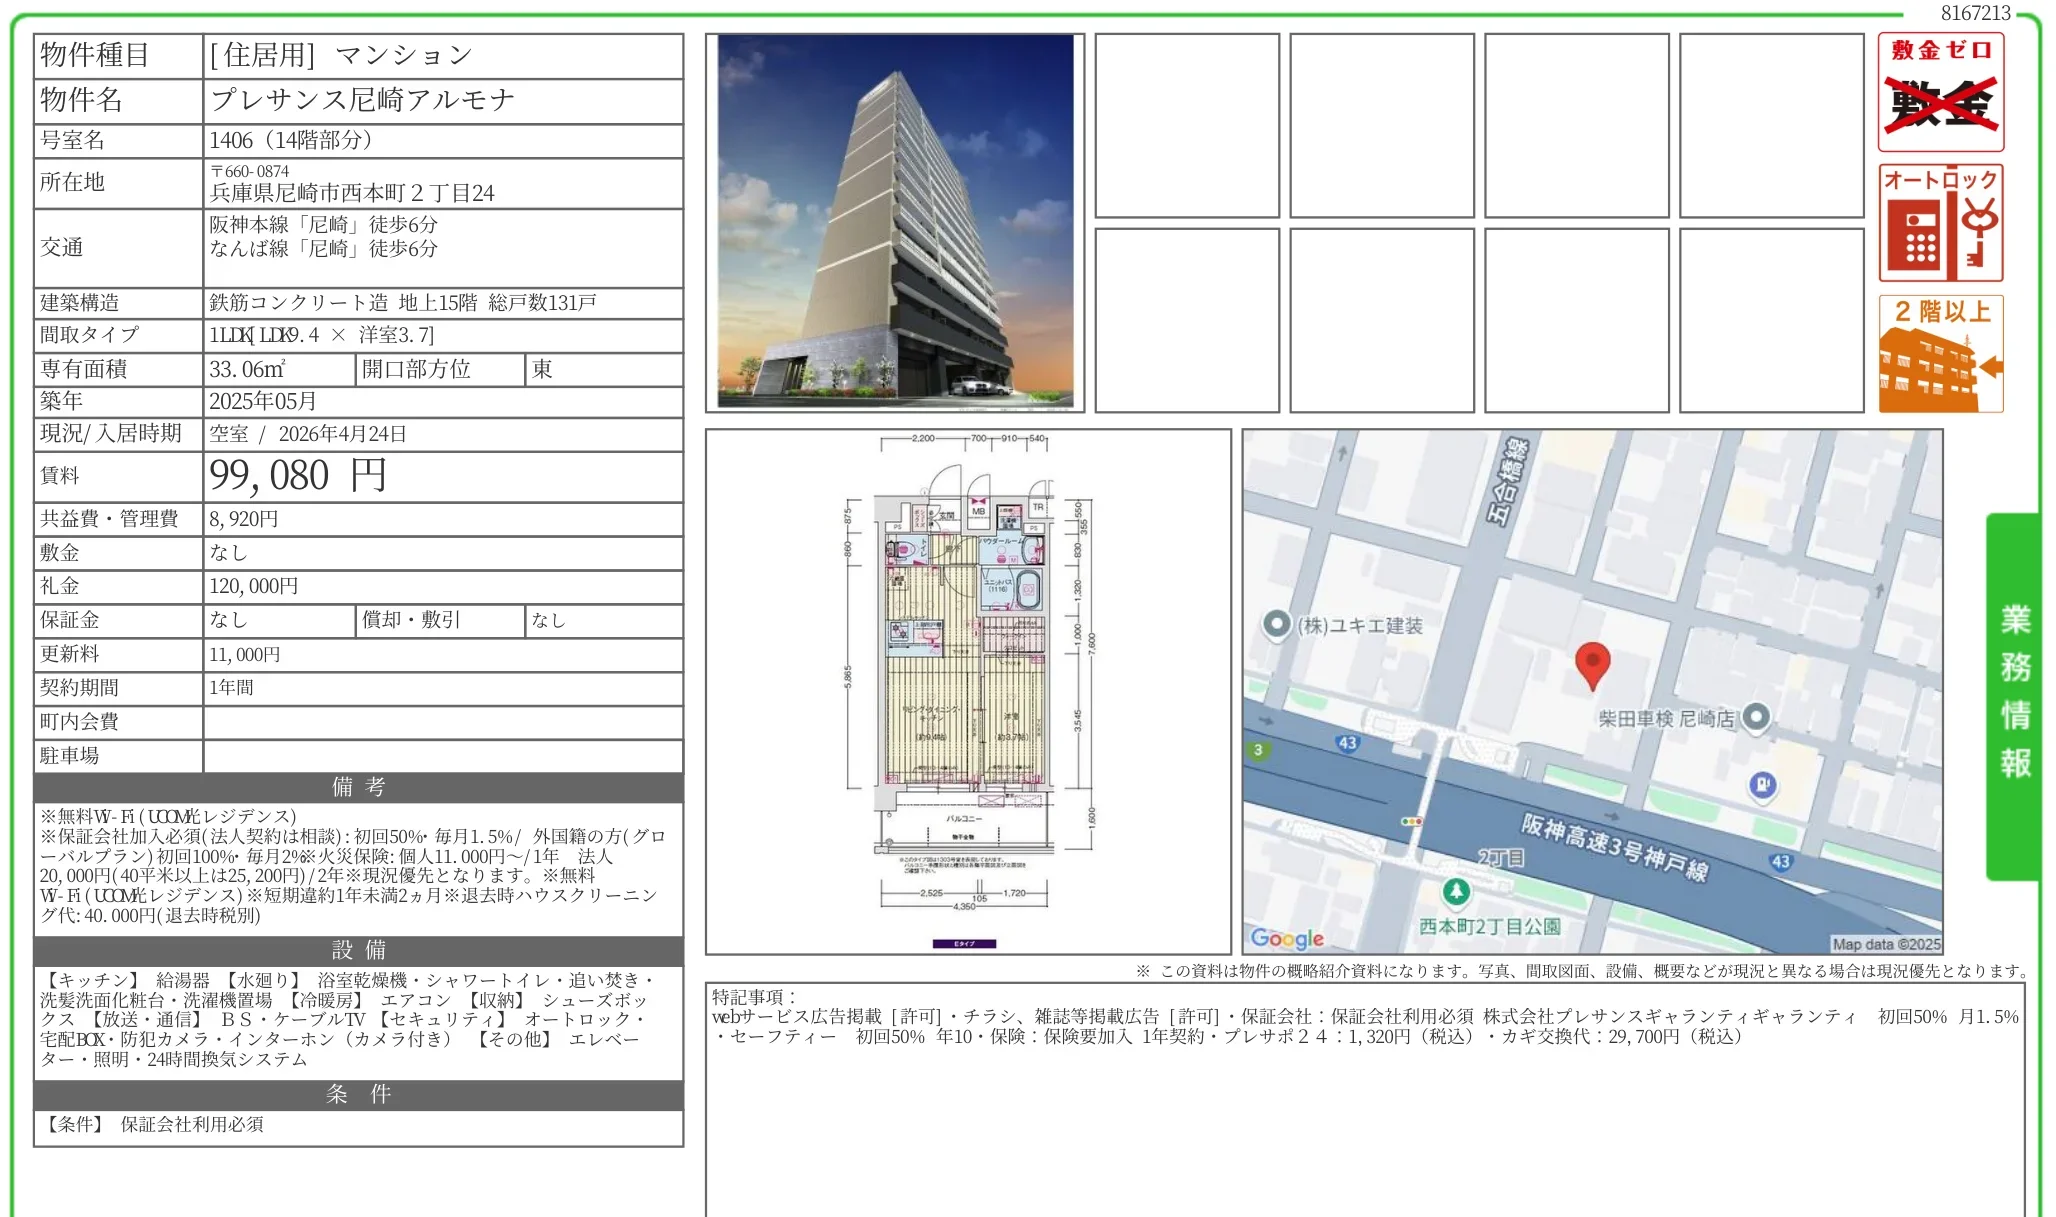Click the 99,080 円 rent value
Viewport: 2056px width, 1217px height.
(x=298, y=476)
